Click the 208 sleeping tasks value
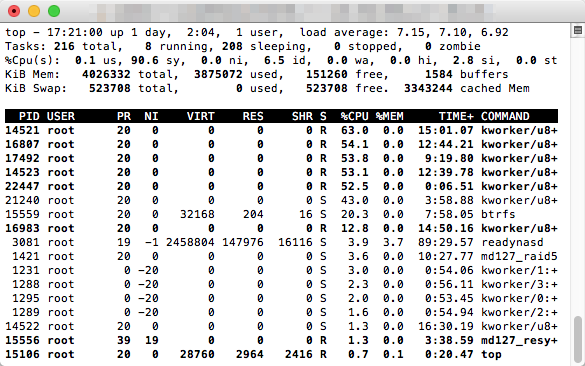 (x=232, y=47)
